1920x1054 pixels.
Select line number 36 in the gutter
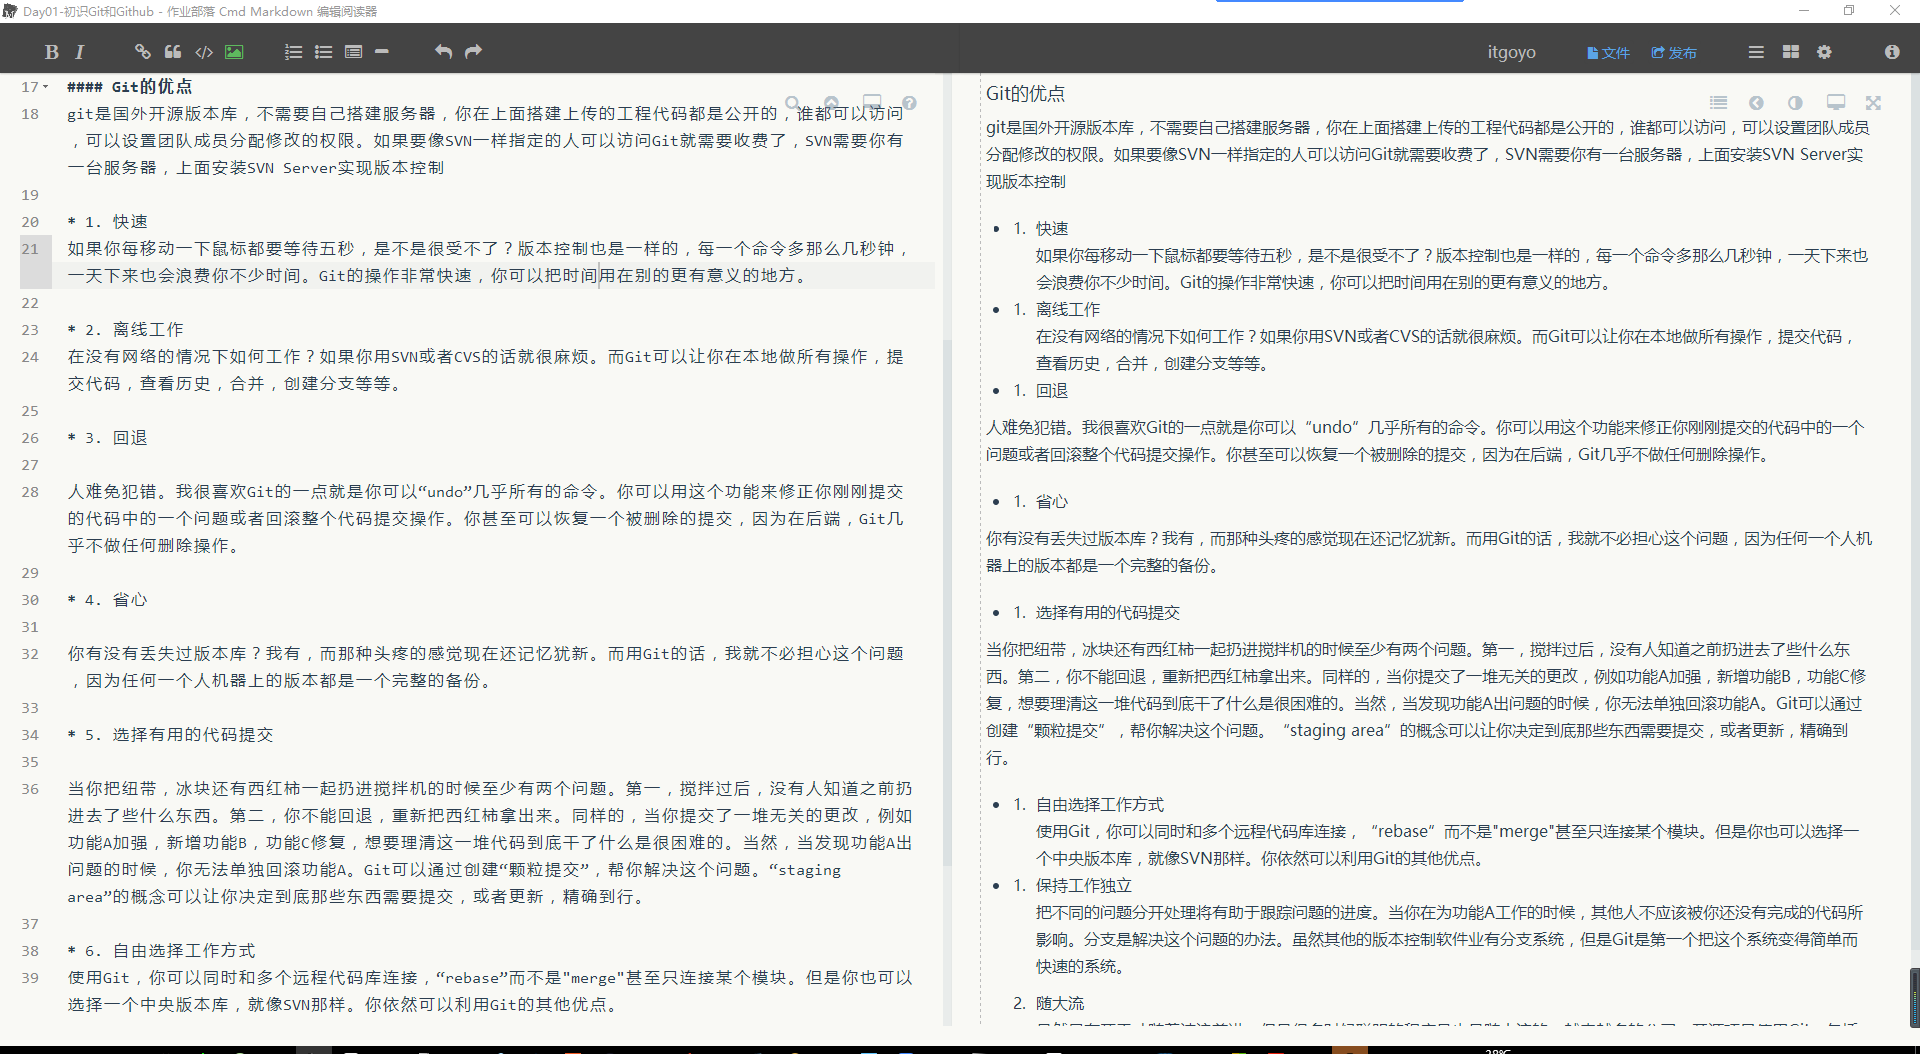[30, 789]
